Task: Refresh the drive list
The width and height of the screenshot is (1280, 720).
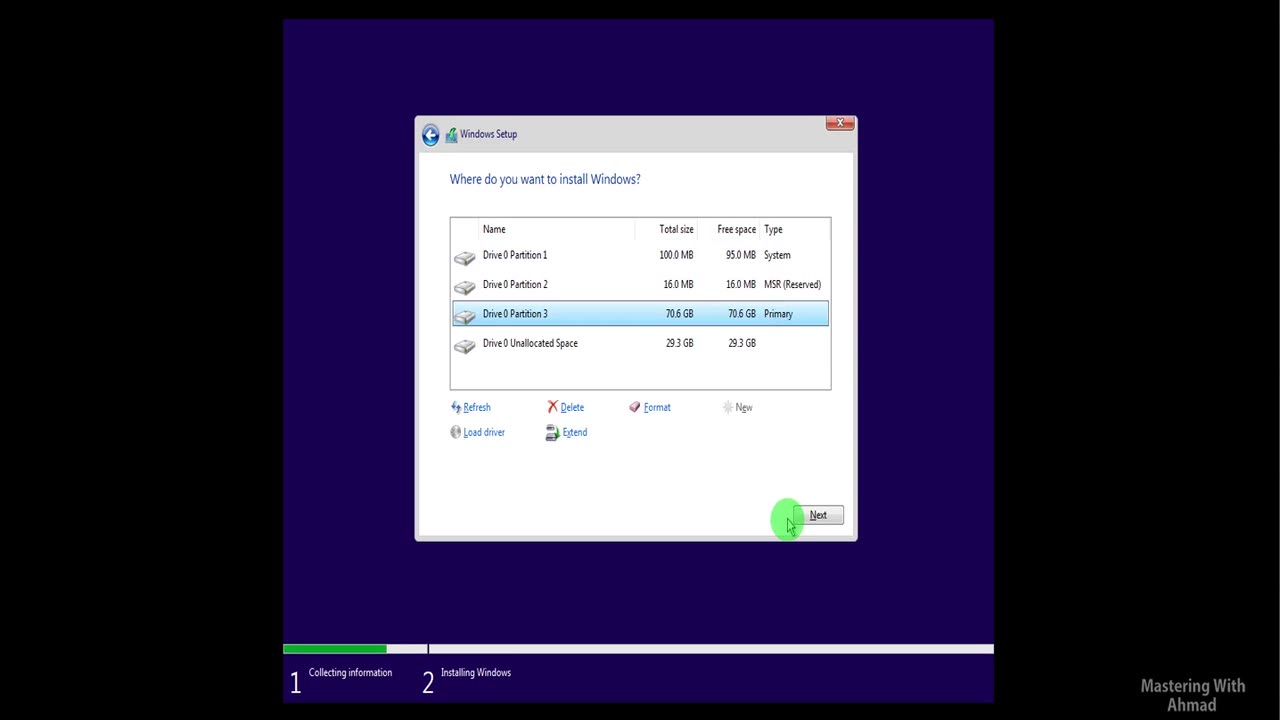Action: 477,407
